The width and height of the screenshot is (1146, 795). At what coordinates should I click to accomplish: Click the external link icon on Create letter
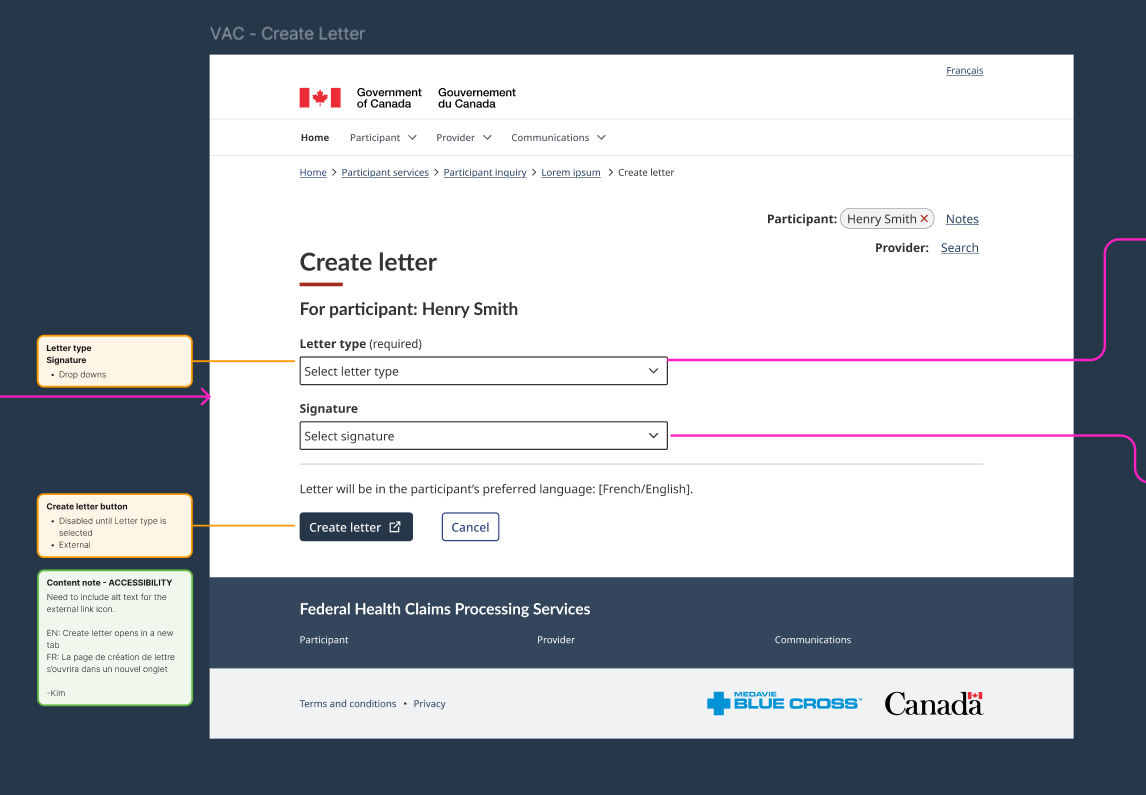[395, 527]
